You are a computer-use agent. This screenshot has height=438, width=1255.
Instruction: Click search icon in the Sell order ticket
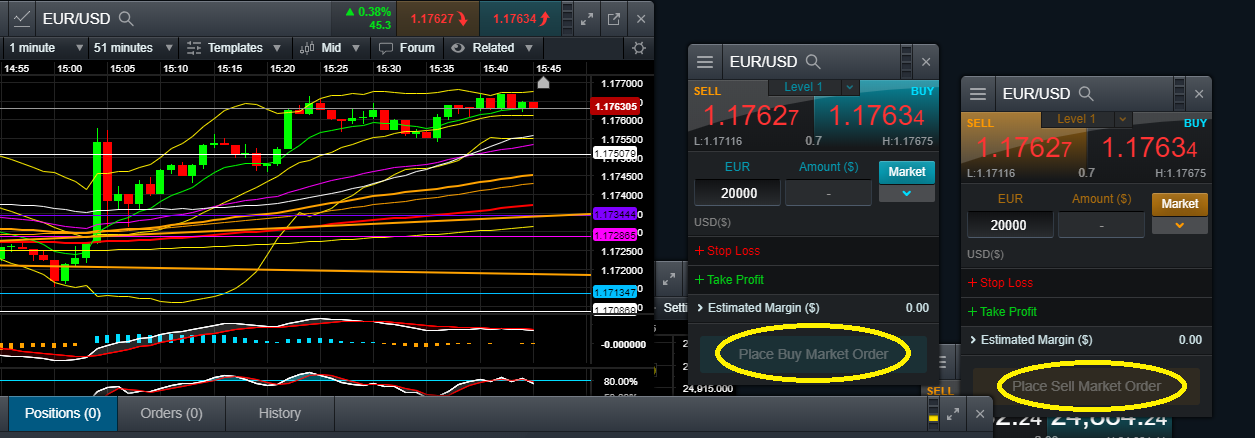pos(1088,93)
